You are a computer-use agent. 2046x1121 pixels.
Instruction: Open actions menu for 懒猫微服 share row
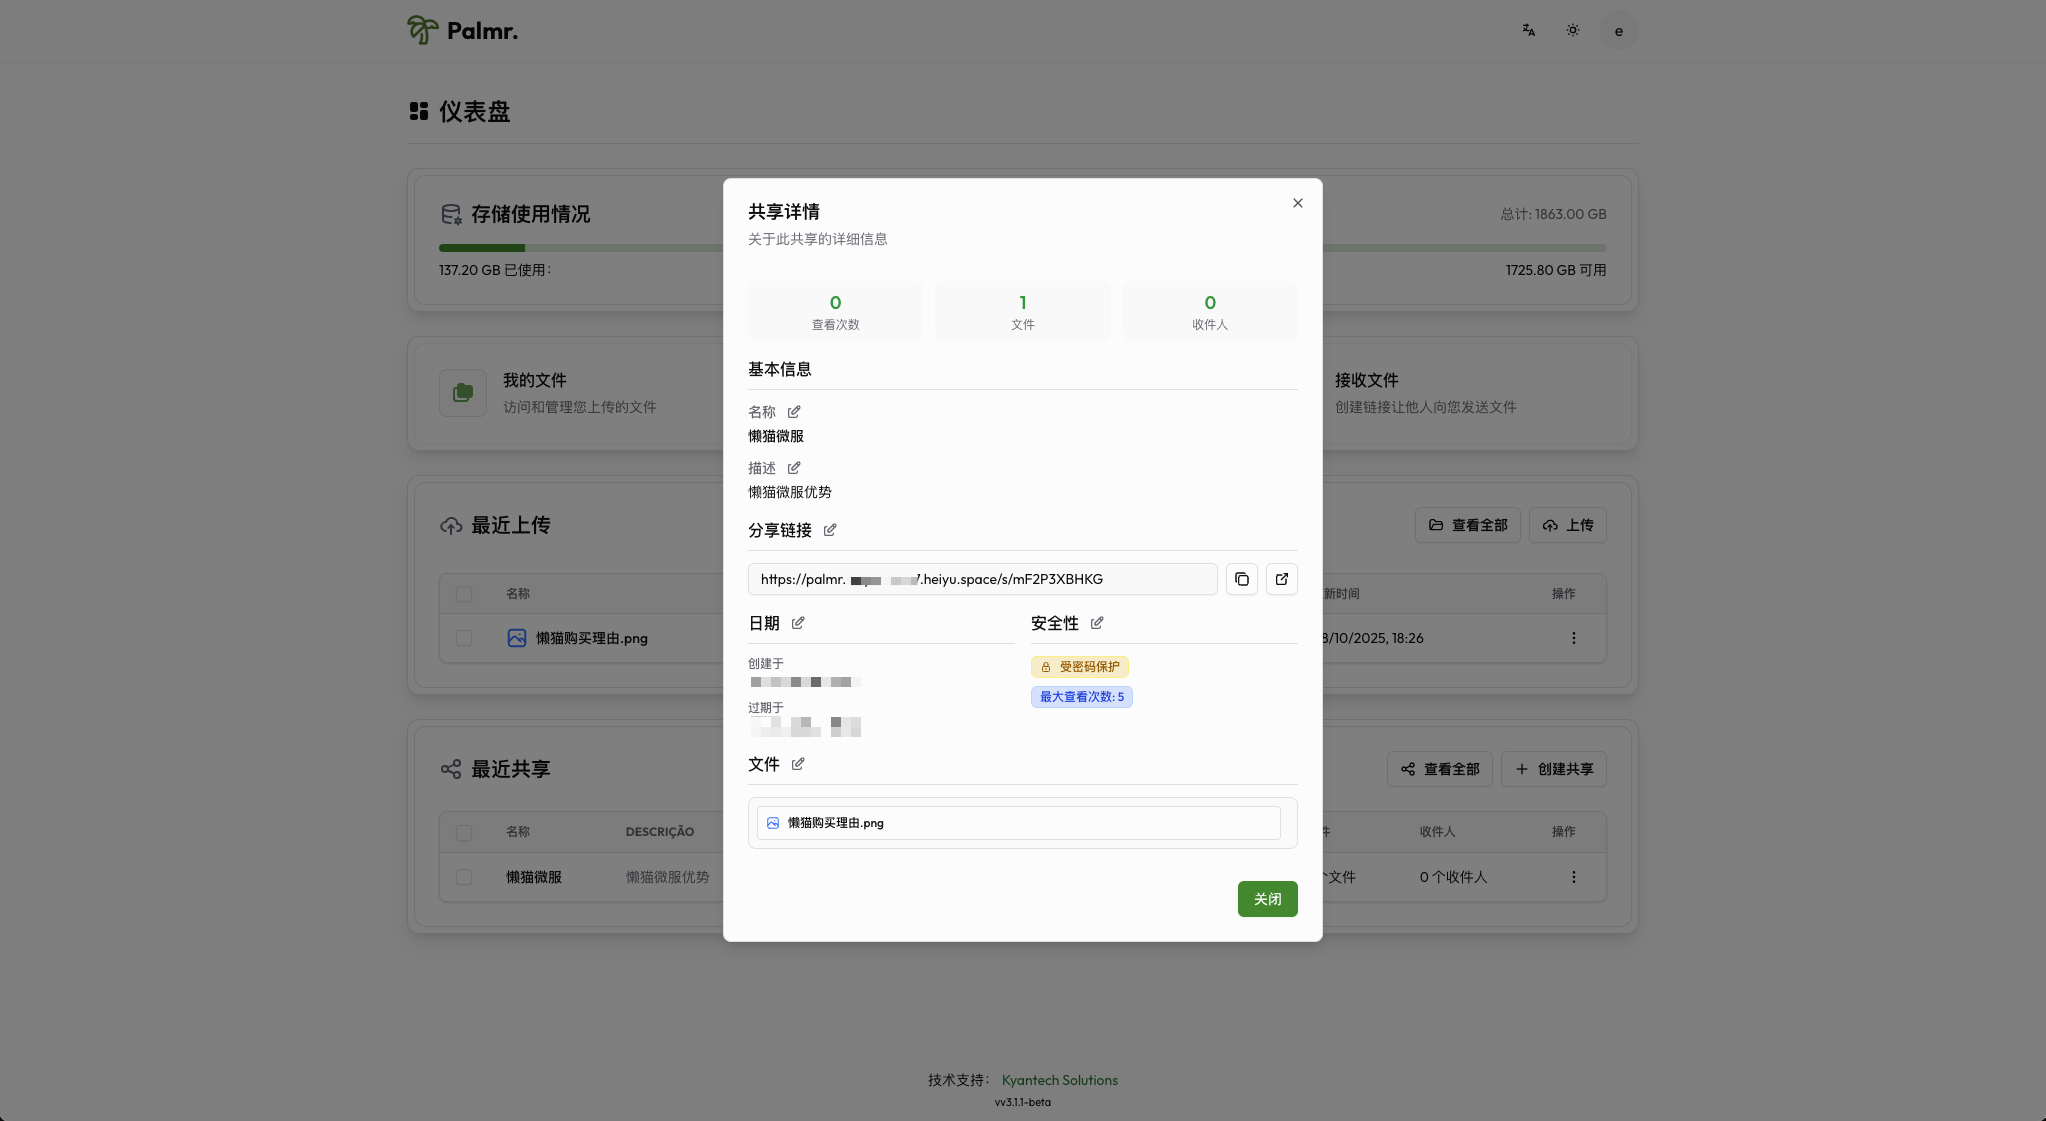click(1573, 877)
